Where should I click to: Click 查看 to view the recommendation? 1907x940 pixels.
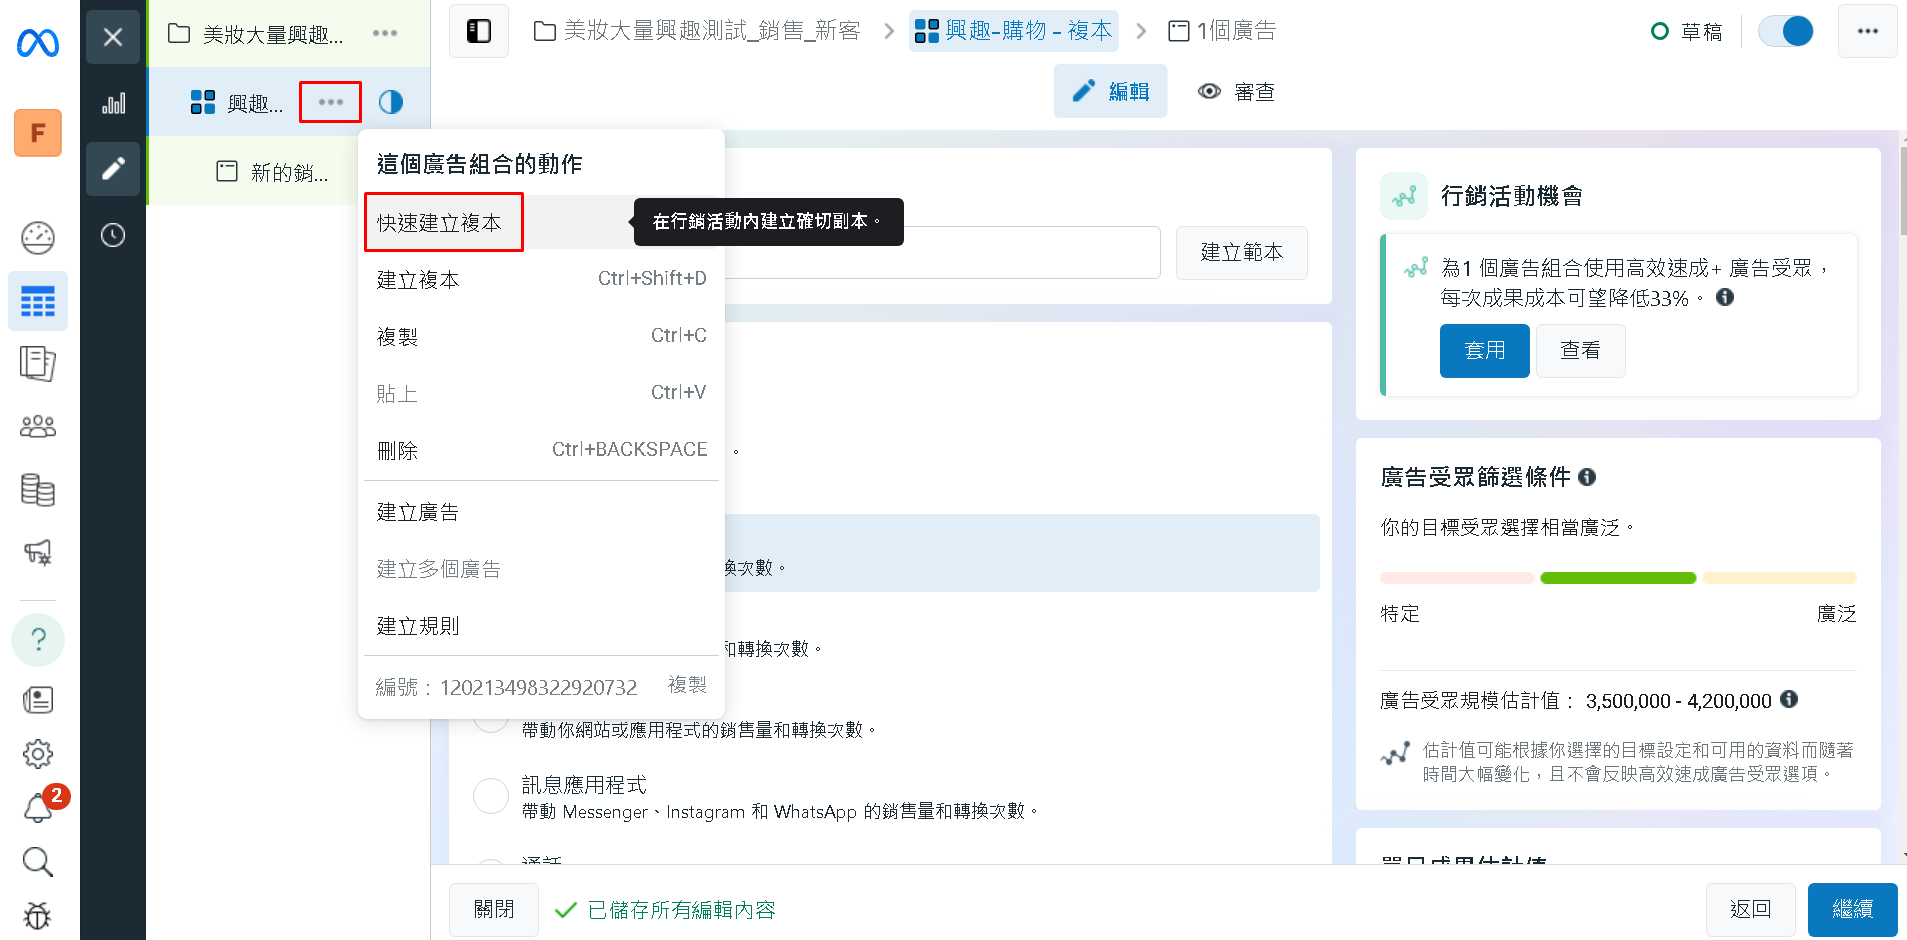point(1580,350)
